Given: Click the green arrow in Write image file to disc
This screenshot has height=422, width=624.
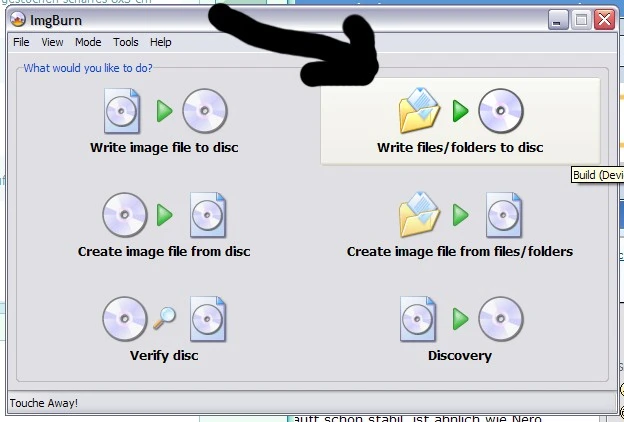Looking at the screenshot, I should tap(165, 111).
